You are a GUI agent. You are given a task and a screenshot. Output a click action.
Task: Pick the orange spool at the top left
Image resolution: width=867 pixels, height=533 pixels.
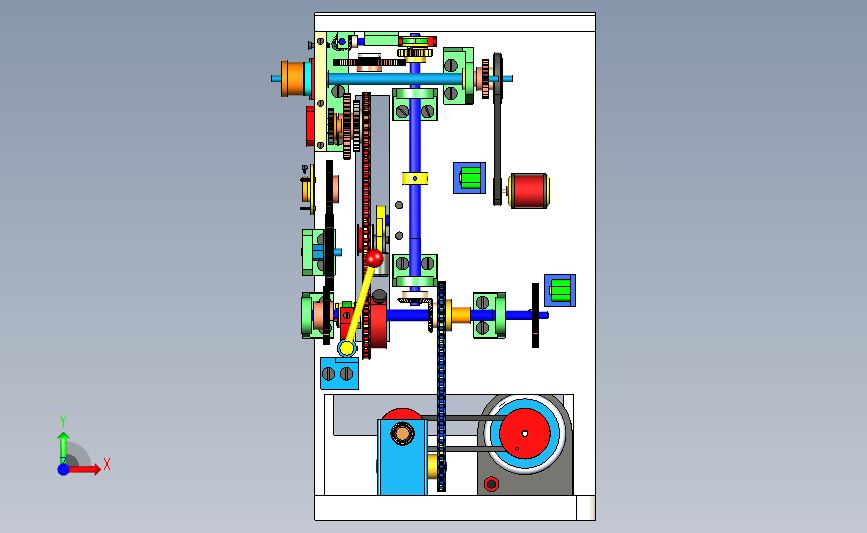[x=294, y=79]
